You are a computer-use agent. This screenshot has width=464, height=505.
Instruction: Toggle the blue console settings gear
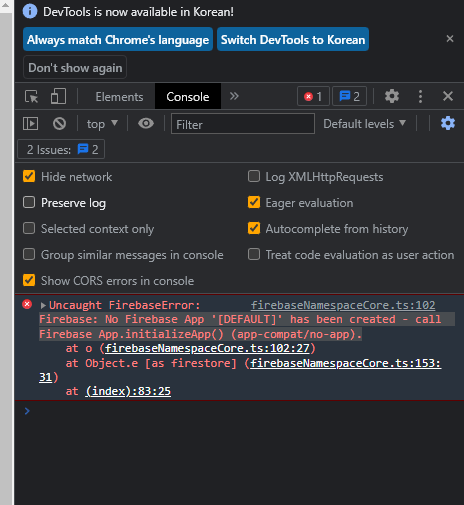448,123
